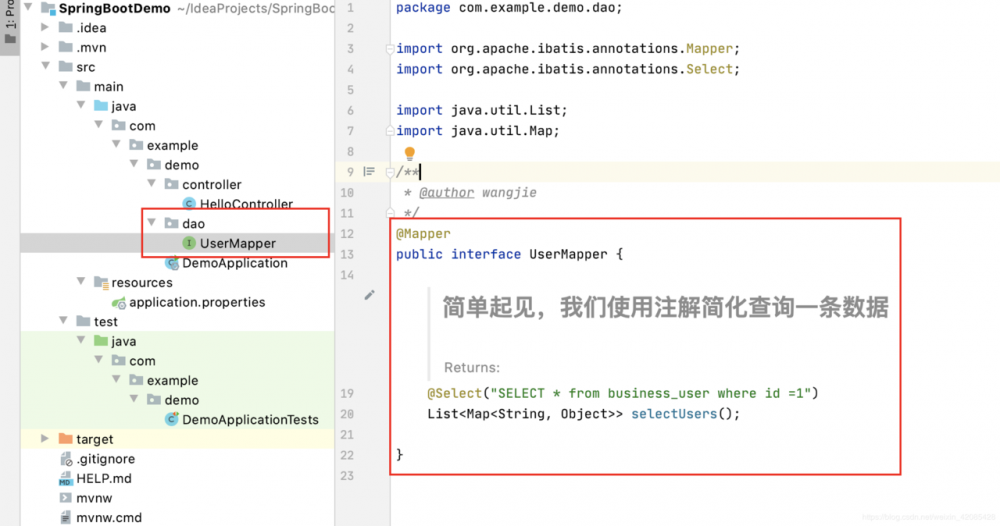
Task: Click the selectUsers method name
Action: [x=674, y=414]
